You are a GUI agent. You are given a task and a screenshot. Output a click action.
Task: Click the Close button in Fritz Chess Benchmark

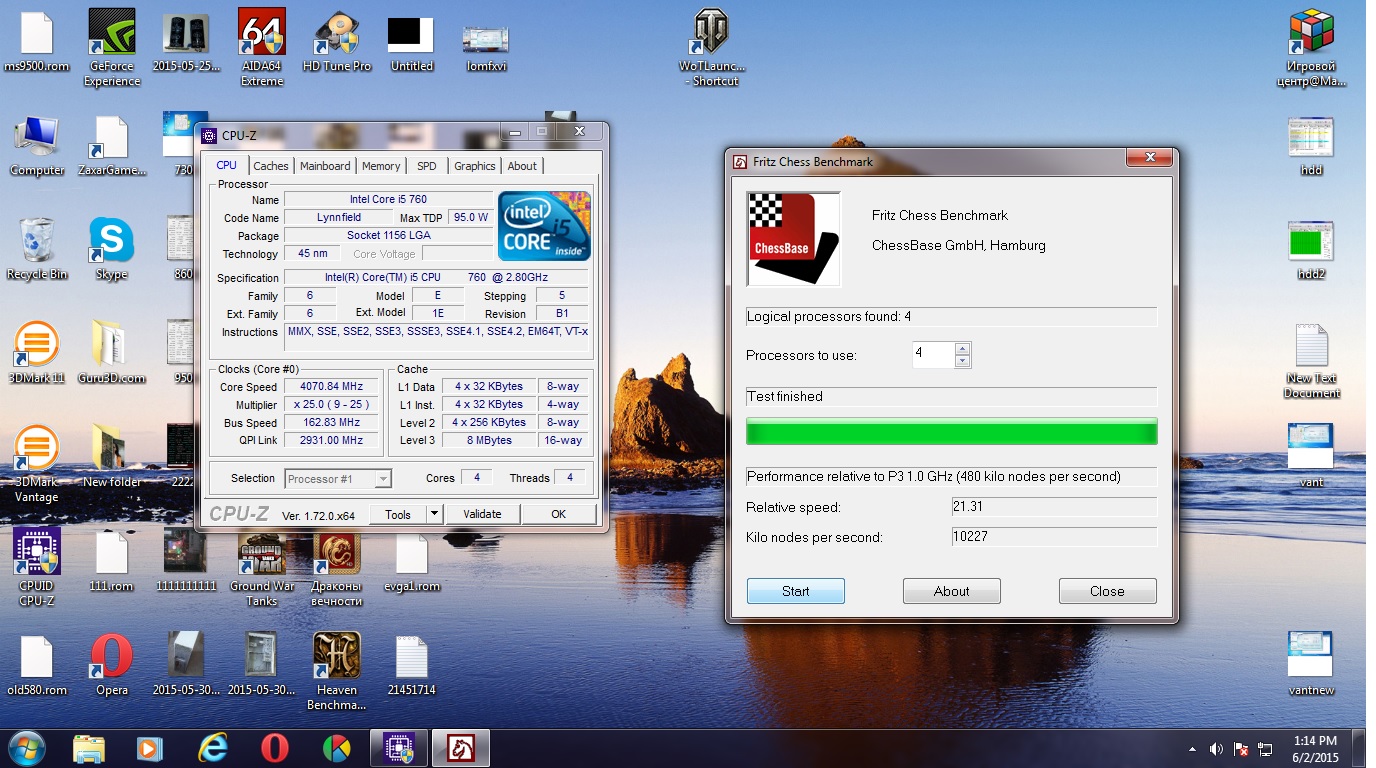coord(1108,591)
